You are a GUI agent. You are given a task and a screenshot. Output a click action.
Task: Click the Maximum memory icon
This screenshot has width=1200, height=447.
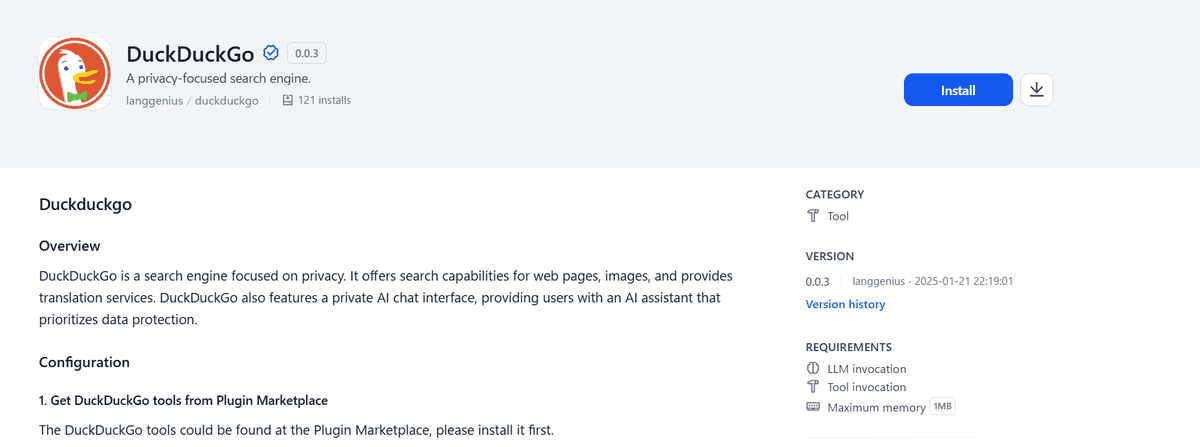pyautogui.click(x=813, y=407)
